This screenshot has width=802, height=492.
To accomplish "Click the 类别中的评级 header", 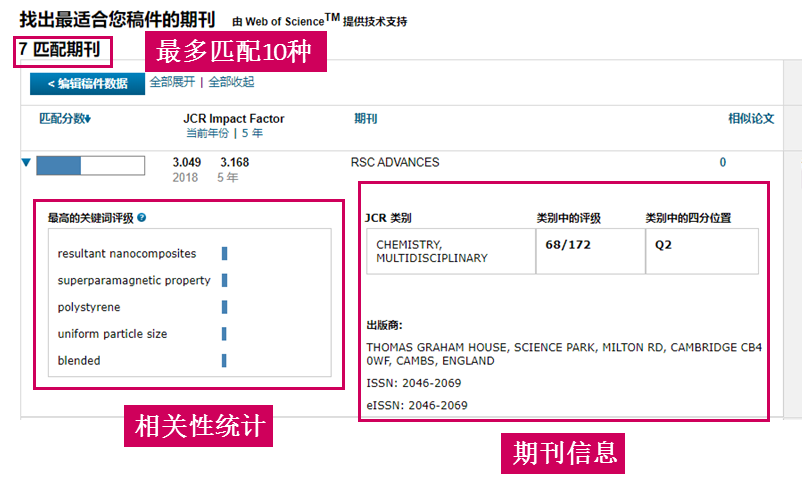I will (x=568, y=218).
